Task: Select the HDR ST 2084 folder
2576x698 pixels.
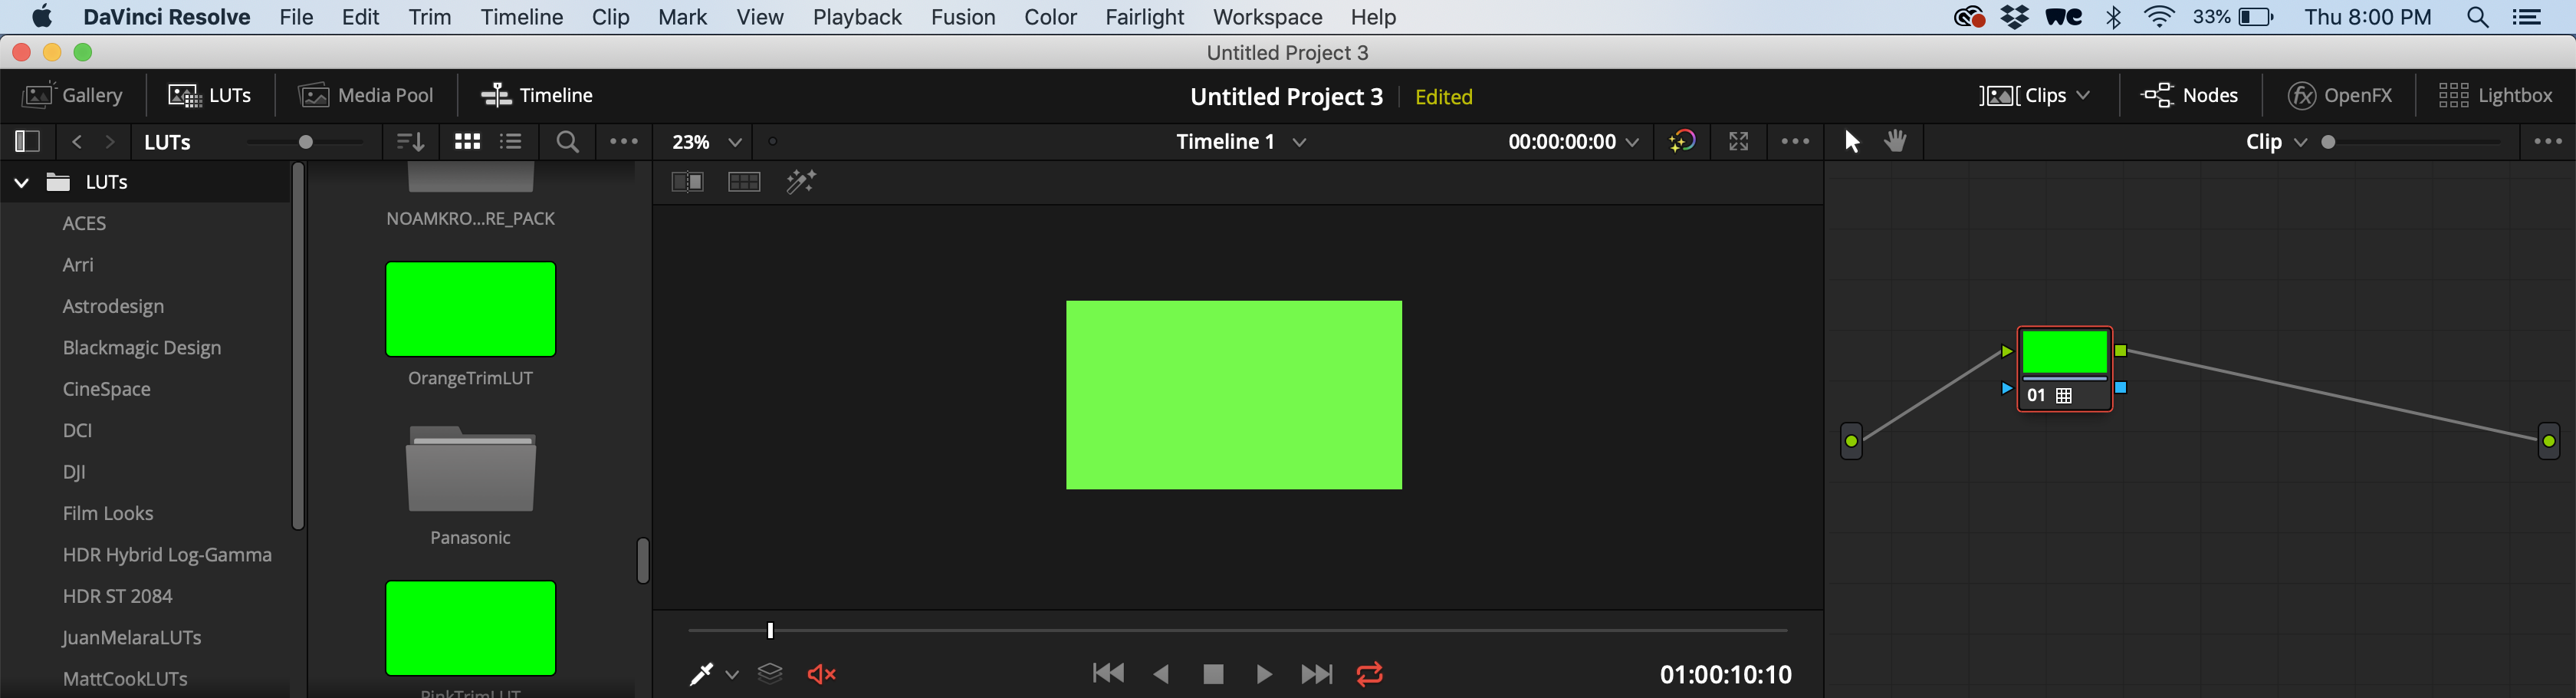Action: click(118, 596)
